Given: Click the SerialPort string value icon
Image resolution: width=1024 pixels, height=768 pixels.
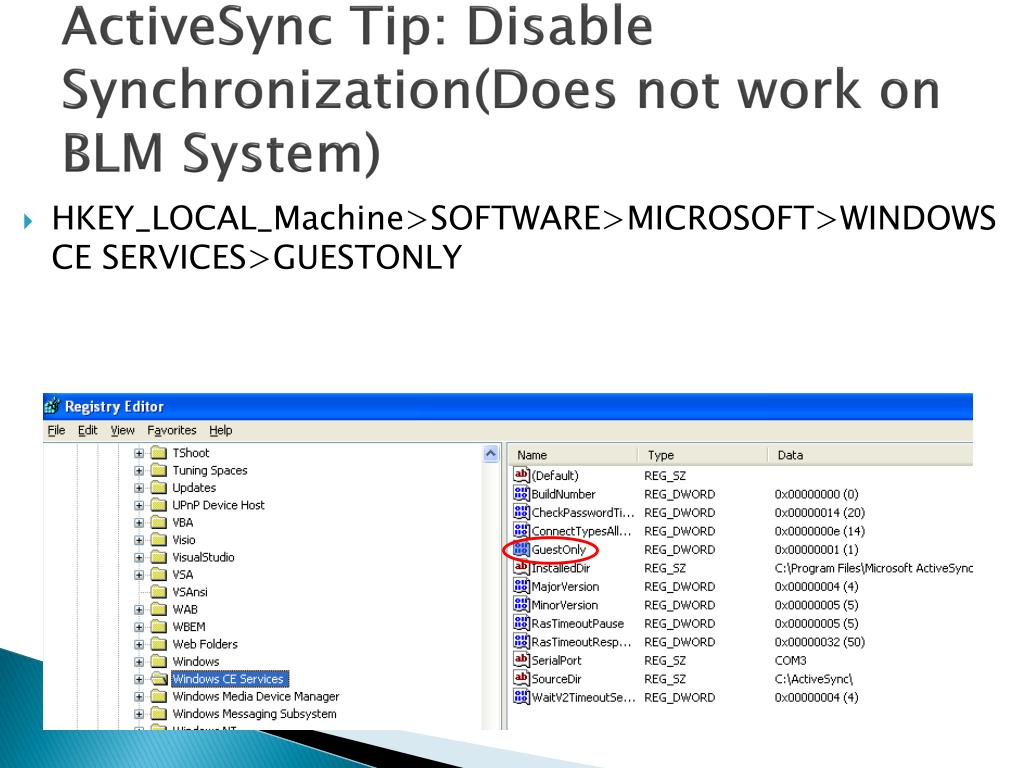Looking at the screenshot, I should [521, 660].
